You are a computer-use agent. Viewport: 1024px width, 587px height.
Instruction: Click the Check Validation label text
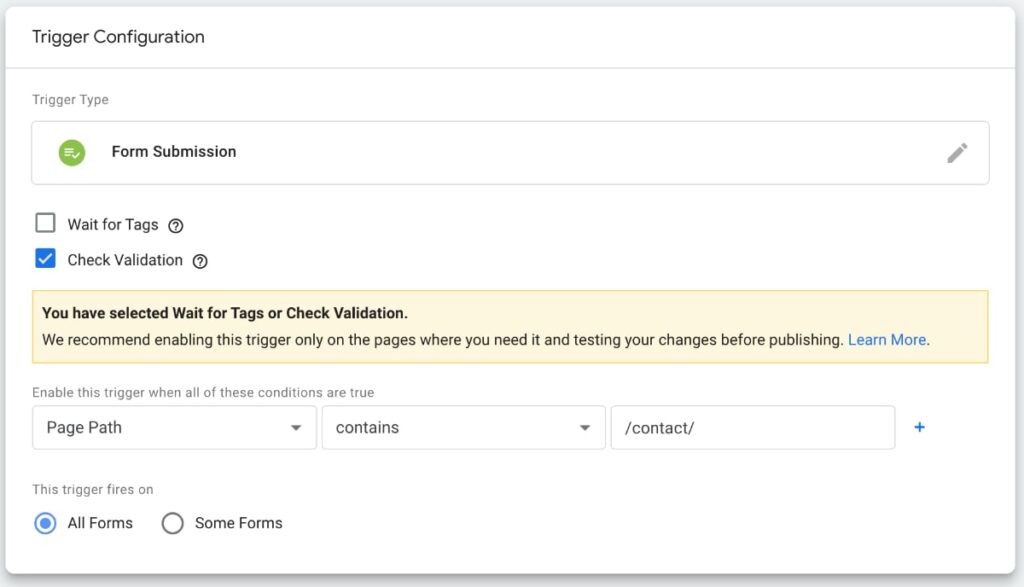125,260
